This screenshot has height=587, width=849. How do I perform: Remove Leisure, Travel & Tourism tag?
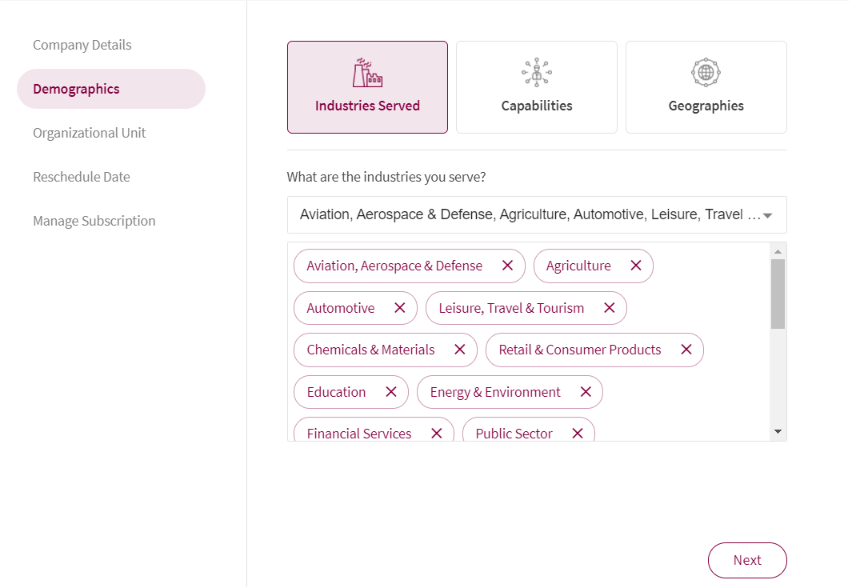pos(609,308)
